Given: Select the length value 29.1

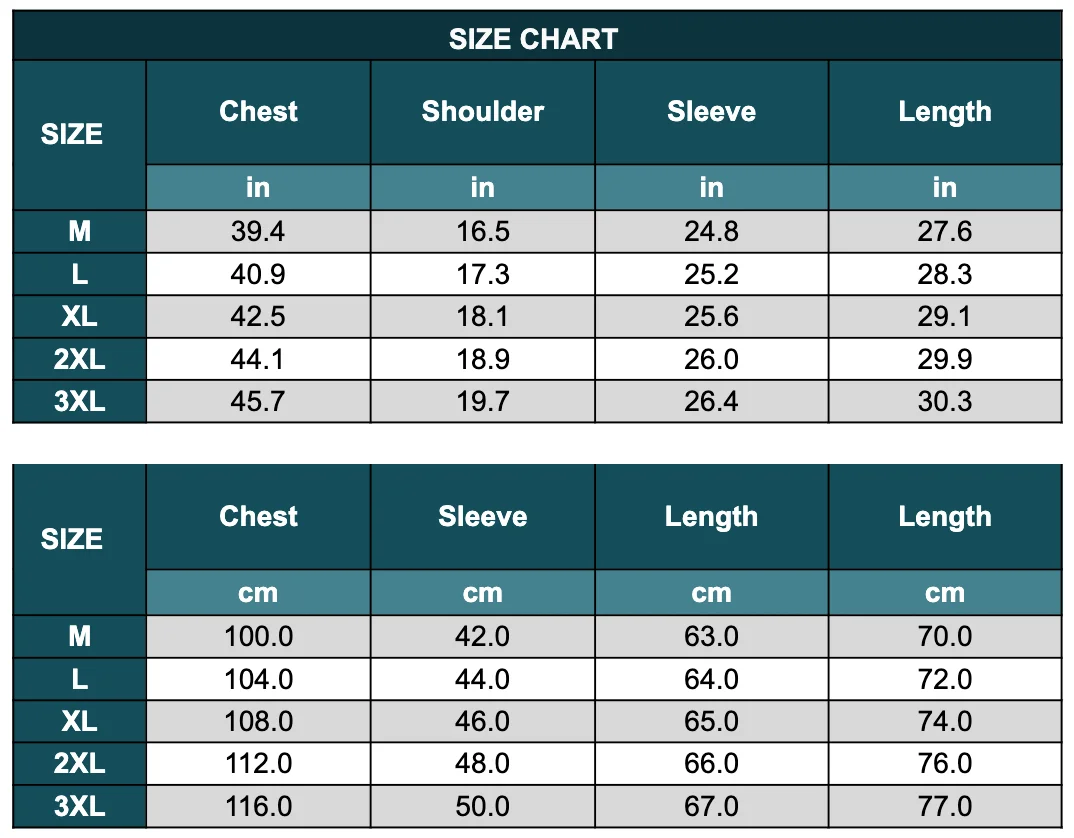Looking at the screenshot, I should tap(944, 317).
